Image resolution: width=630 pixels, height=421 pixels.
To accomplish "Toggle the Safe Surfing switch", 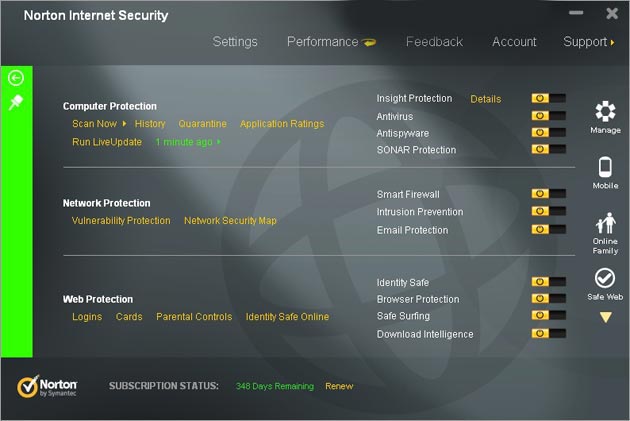I will (x=548, y=315).
